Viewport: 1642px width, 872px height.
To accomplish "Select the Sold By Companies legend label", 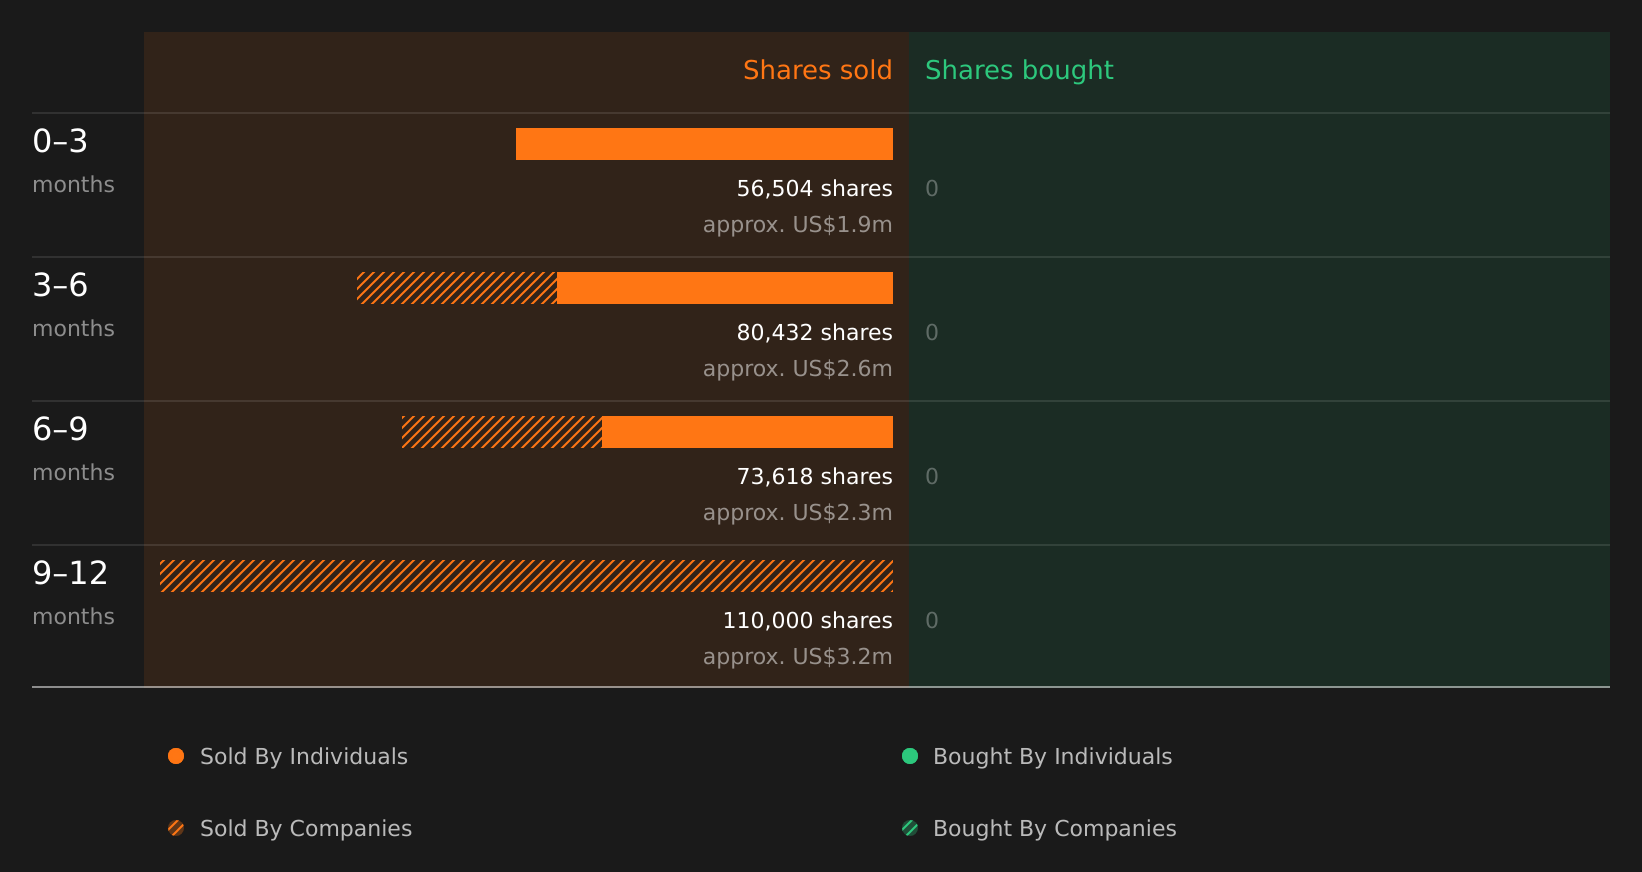I will click(x=306, y=829).
